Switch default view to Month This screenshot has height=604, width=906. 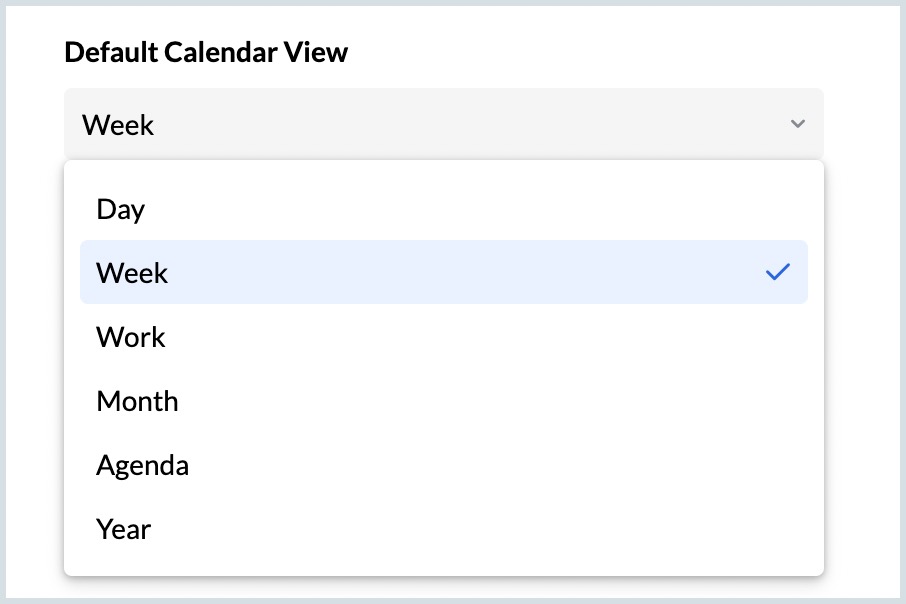pyautogui.click(x=137, y=401)
